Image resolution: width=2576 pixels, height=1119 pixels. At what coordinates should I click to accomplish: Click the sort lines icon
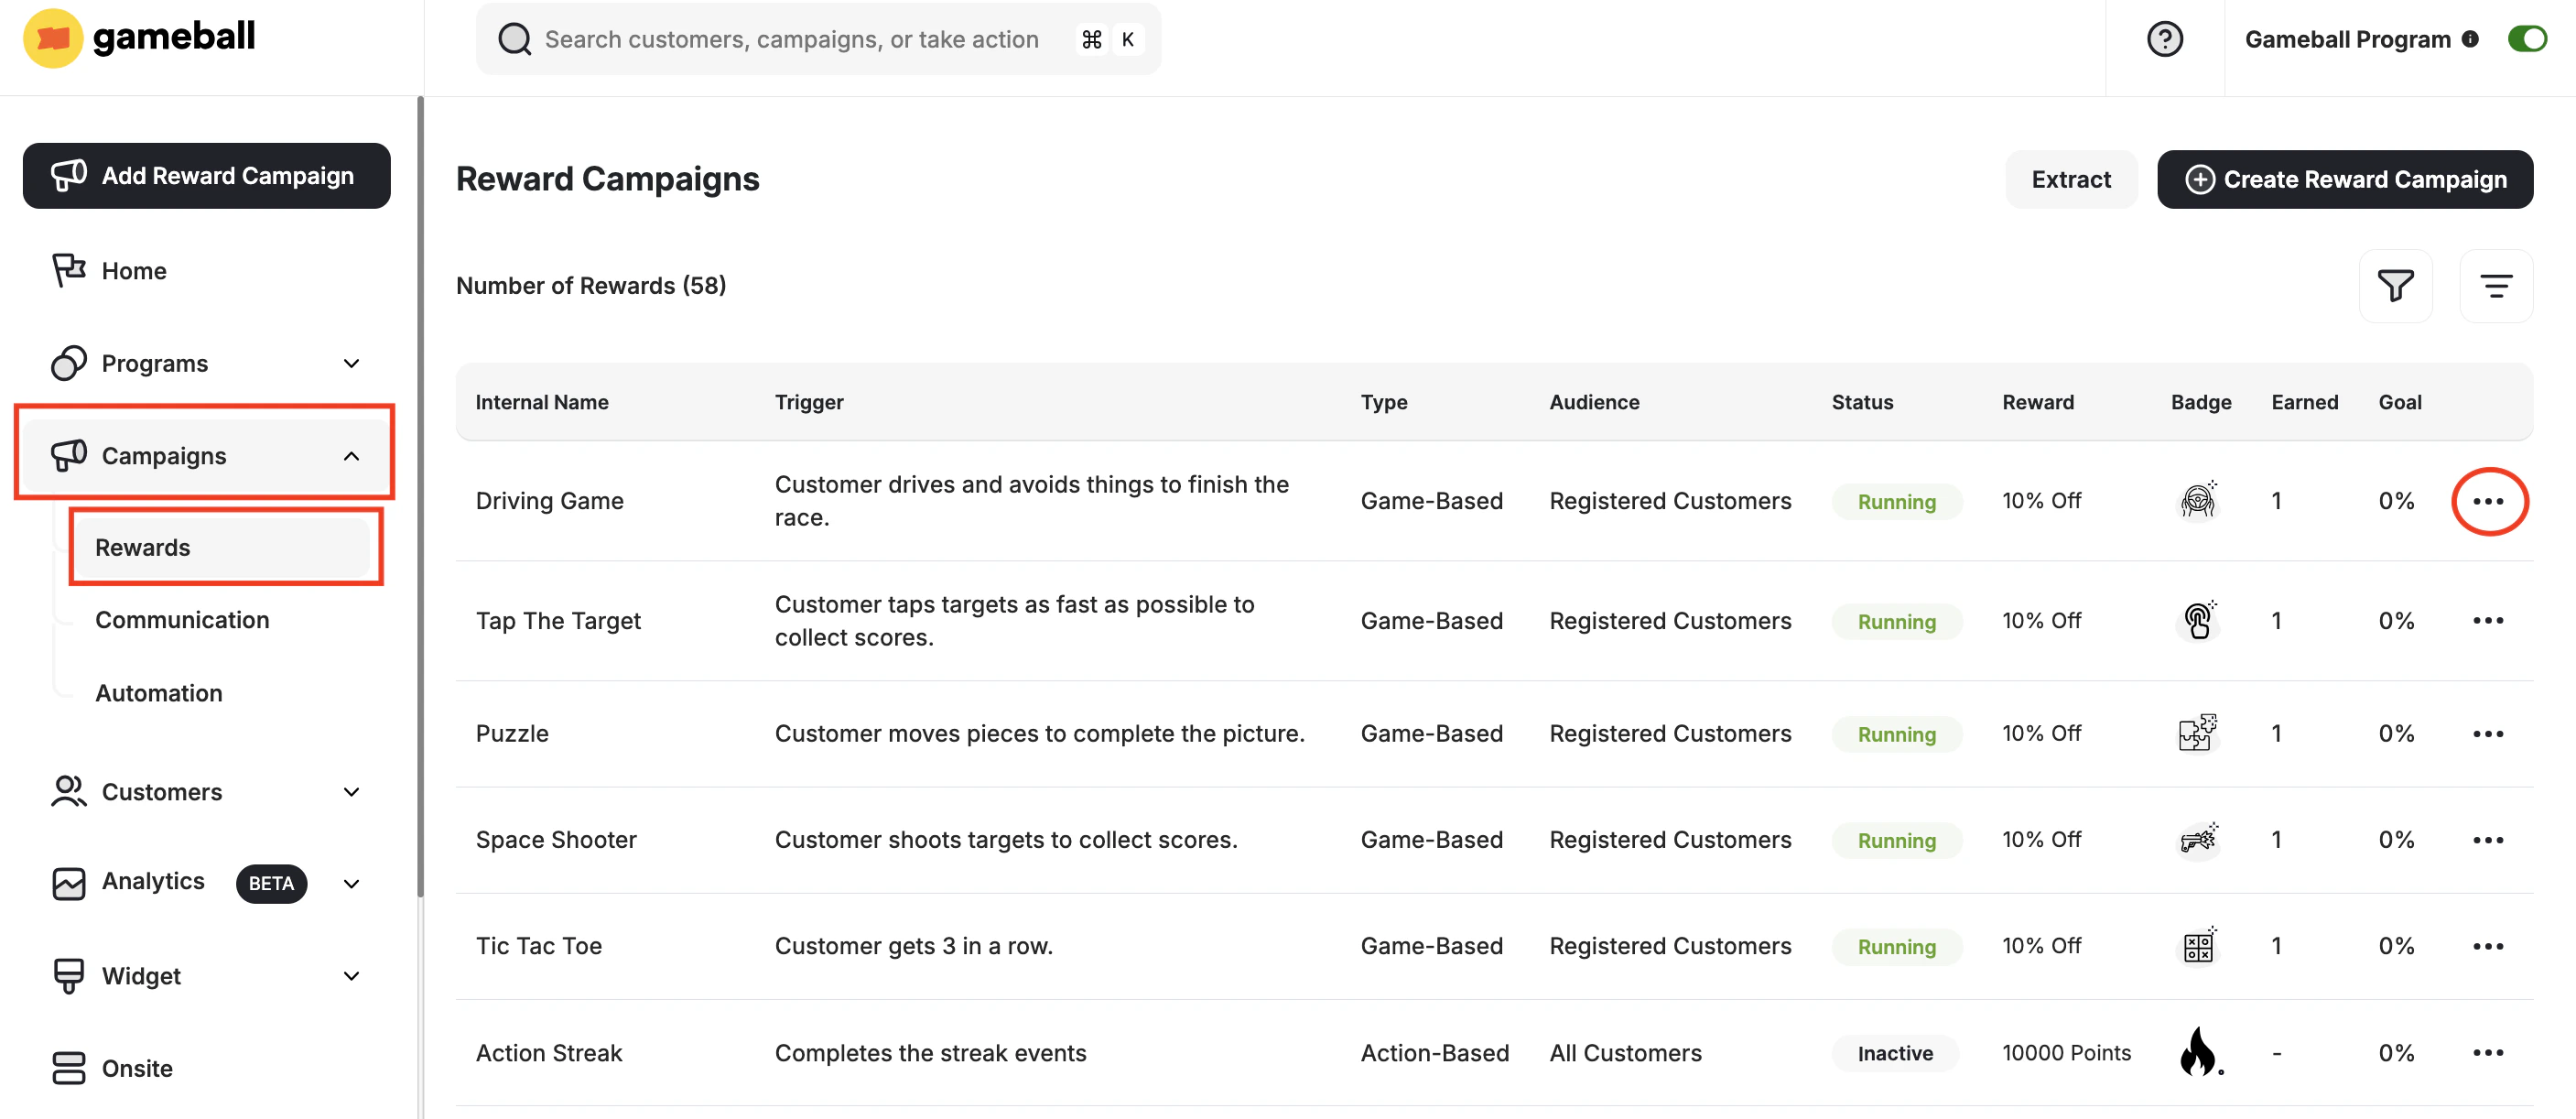(2495, 286)
